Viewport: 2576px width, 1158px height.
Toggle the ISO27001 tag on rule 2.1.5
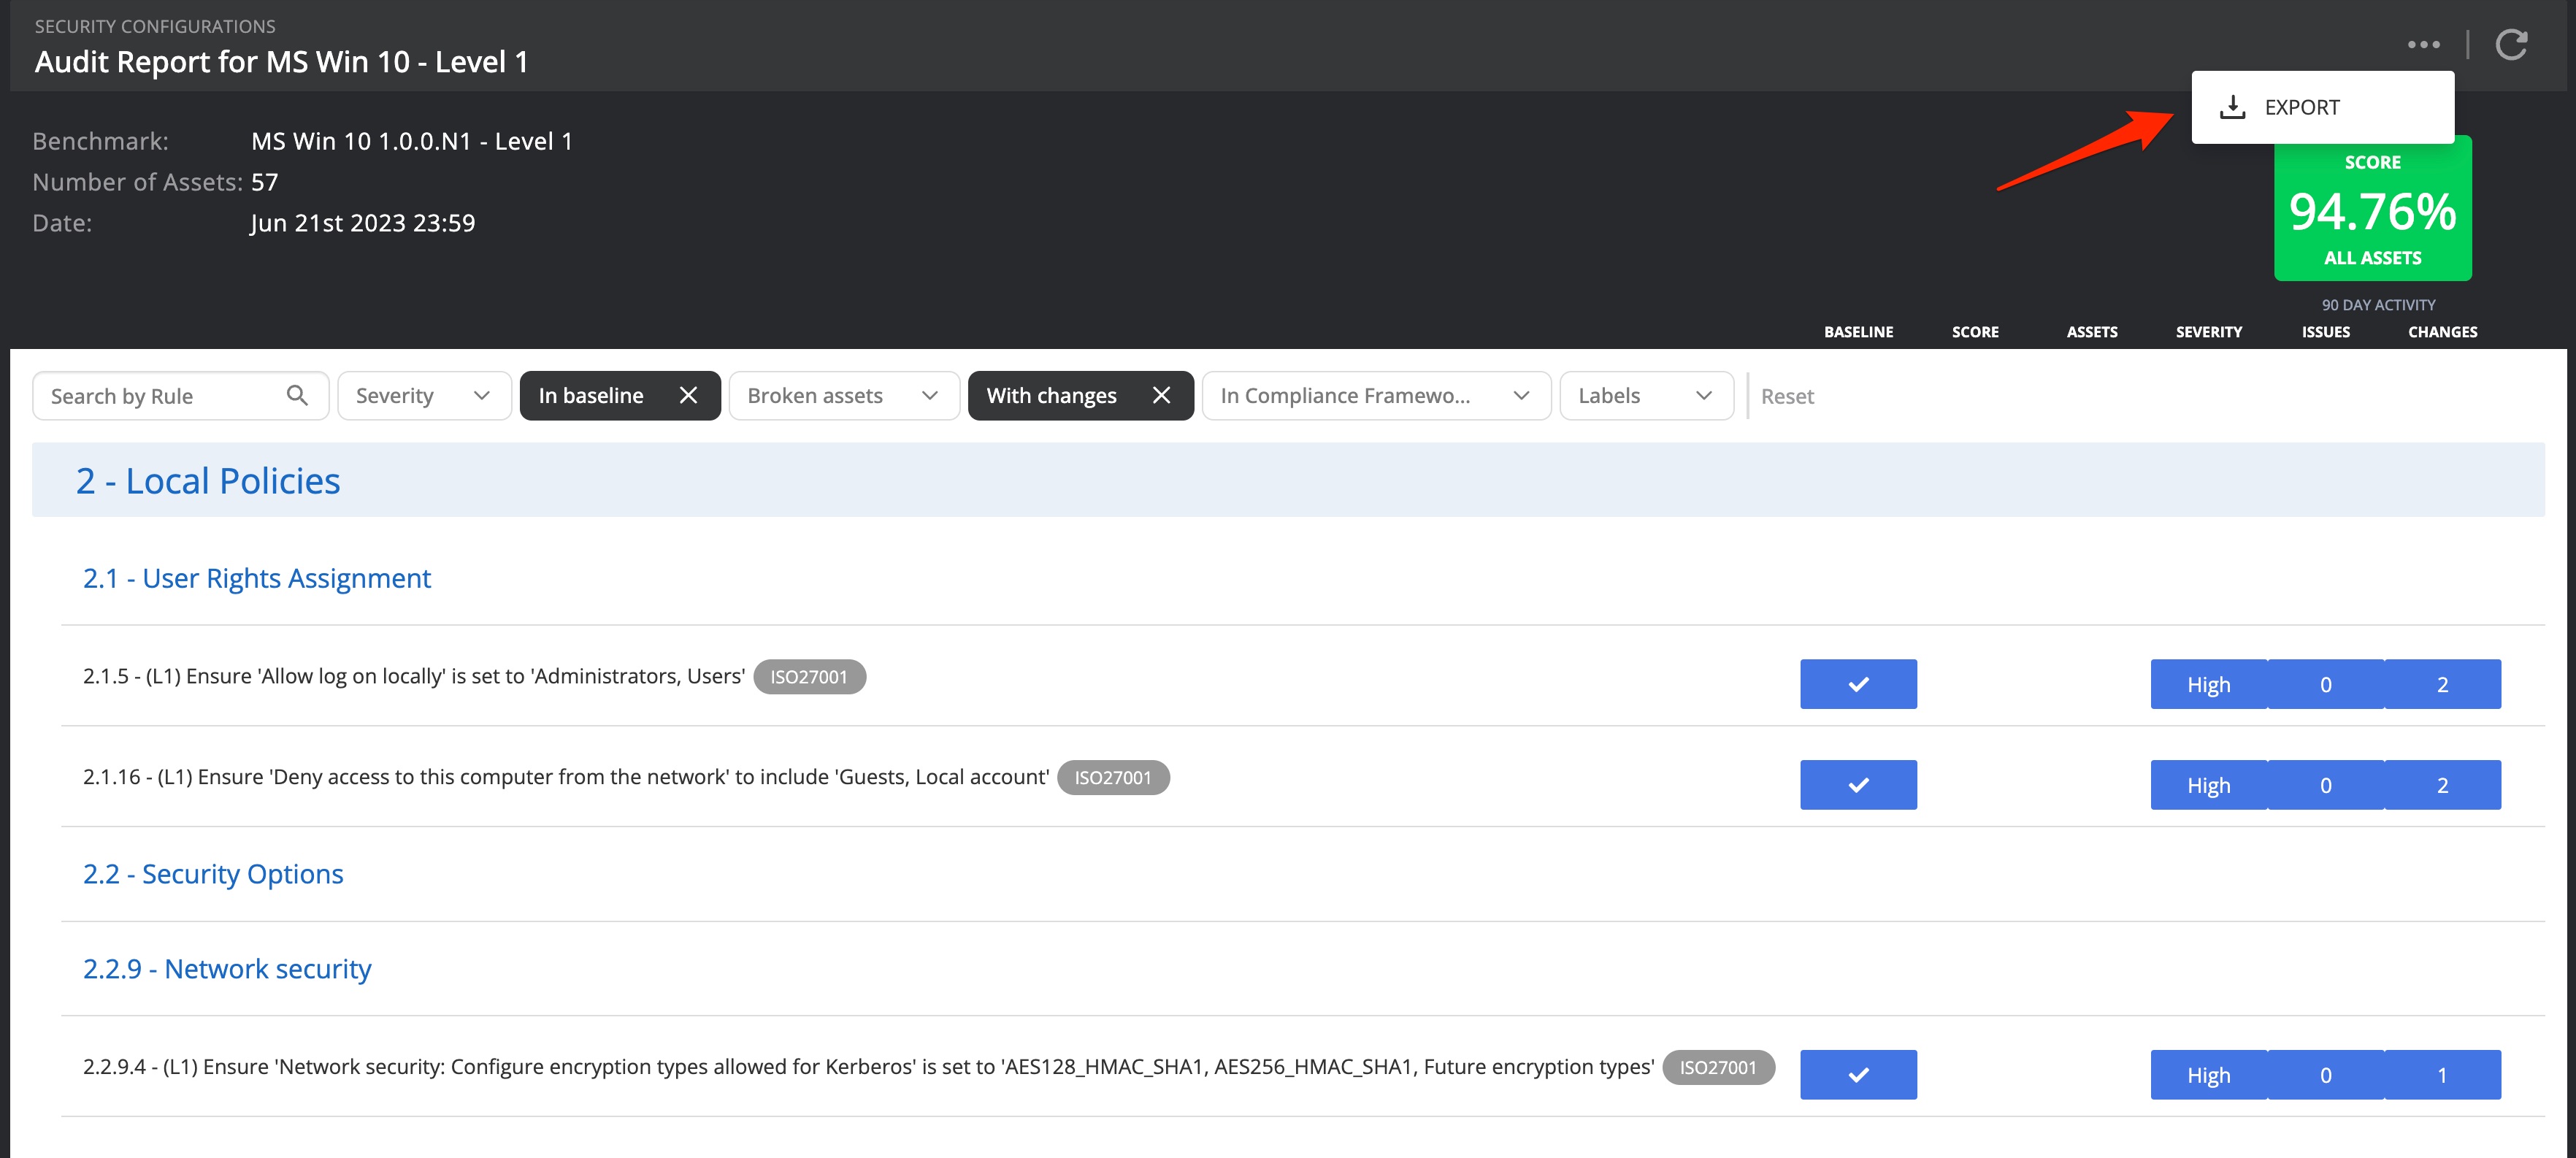(x=811, y=676)
